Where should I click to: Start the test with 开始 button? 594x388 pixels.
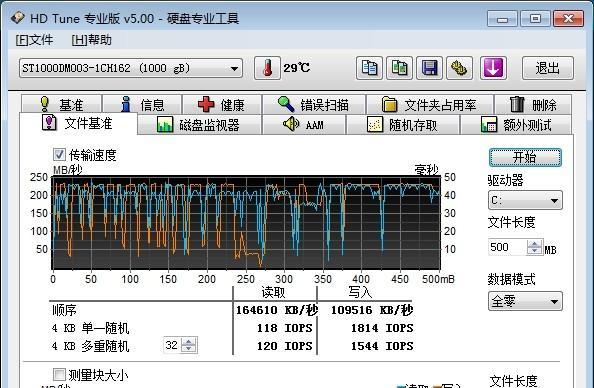(x=525, y=157)
